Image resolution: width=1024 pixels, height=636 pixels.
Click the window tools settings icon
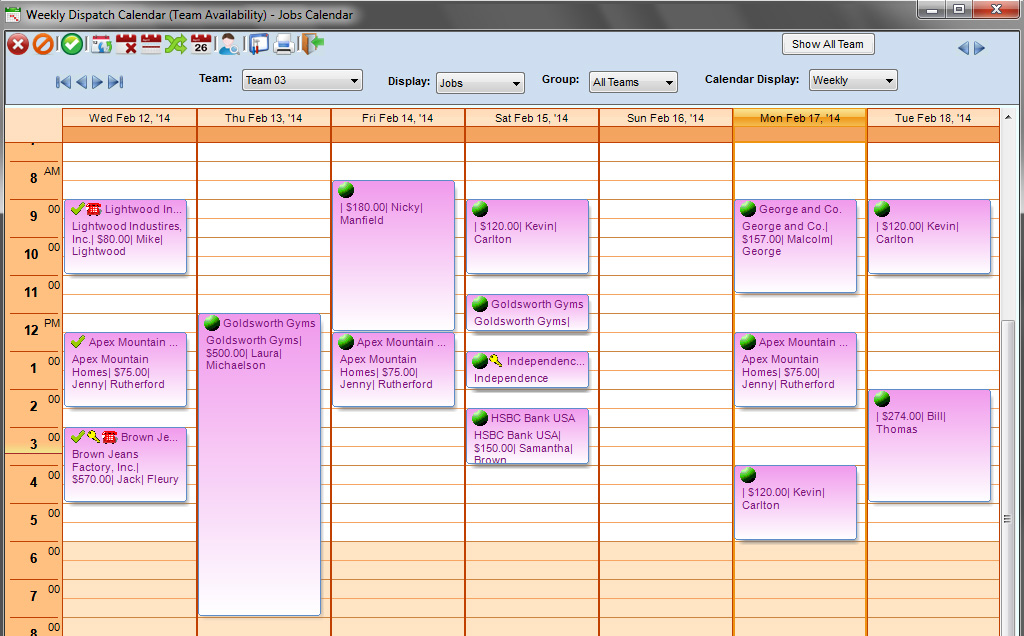[x=259, y=44]
